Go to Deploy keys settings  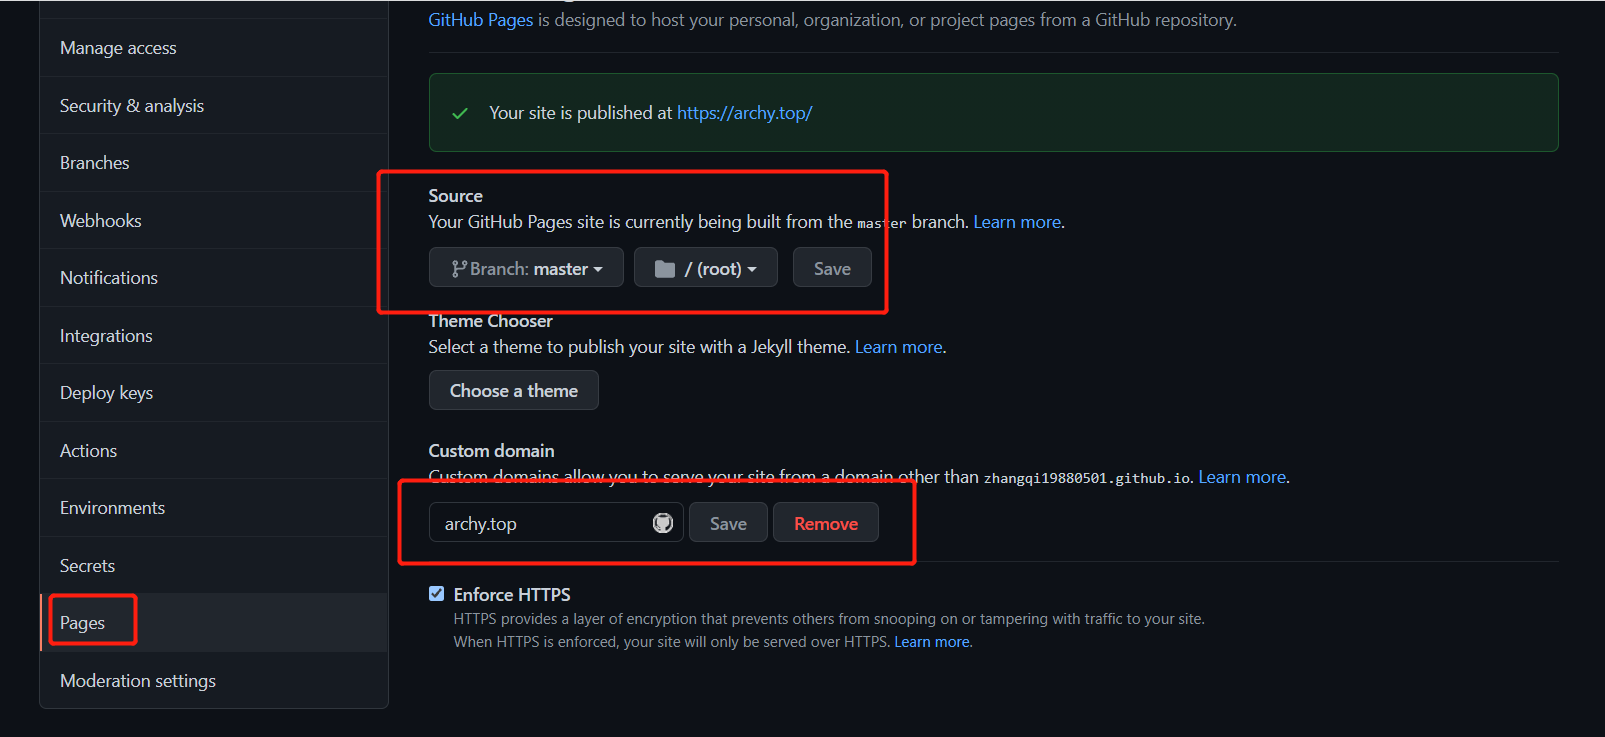click(214, 393)
